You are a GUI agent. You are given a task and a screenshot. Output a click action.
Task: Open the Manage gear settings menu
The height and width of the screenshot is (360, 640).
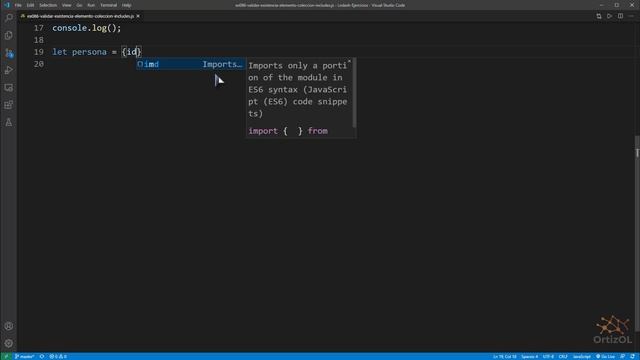(x=9, y=343)
